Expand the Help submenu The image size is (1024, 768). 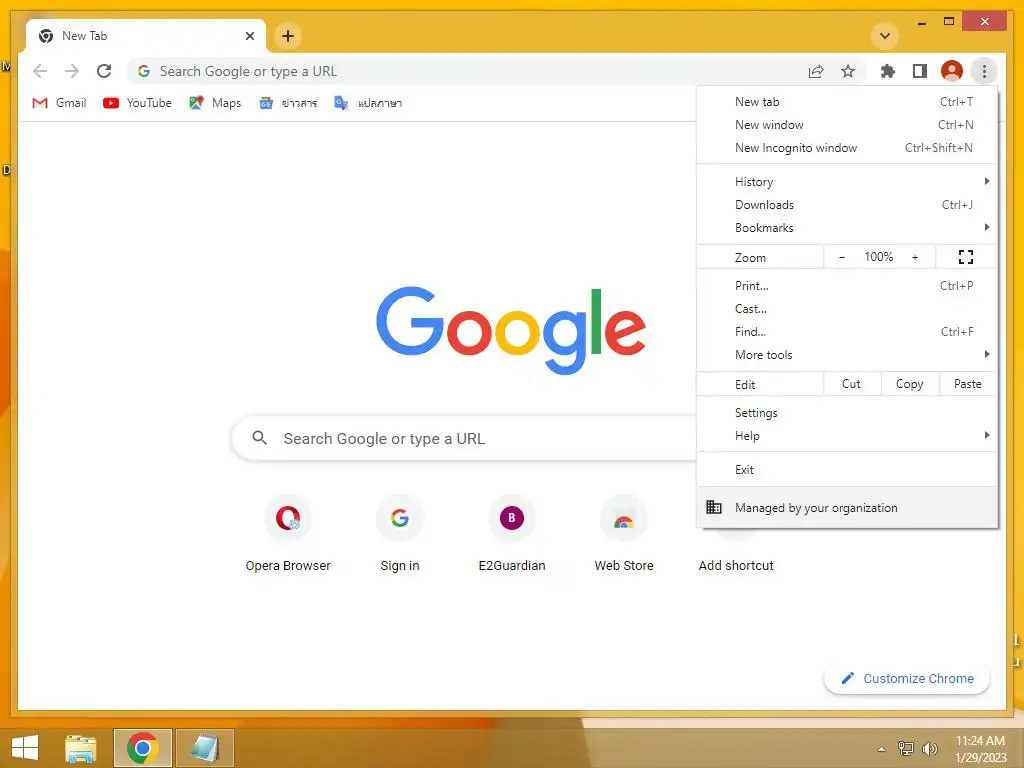click(x=847, y=436)
